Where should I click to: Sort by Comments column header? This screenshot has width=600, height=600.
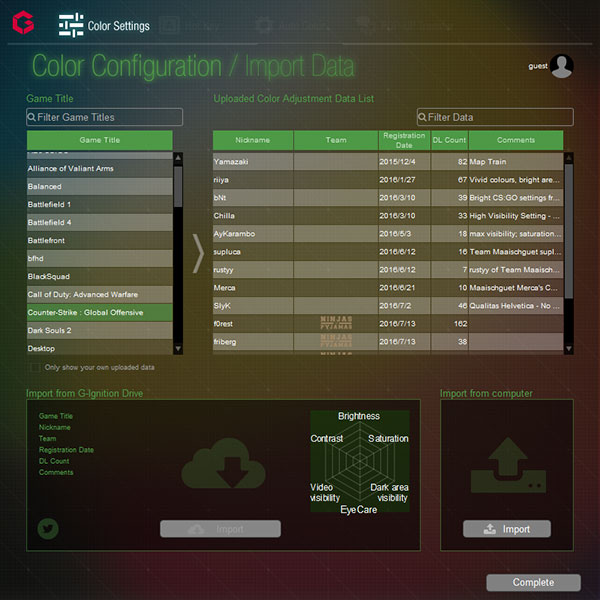pyautogui.click(x=516, y=140)
